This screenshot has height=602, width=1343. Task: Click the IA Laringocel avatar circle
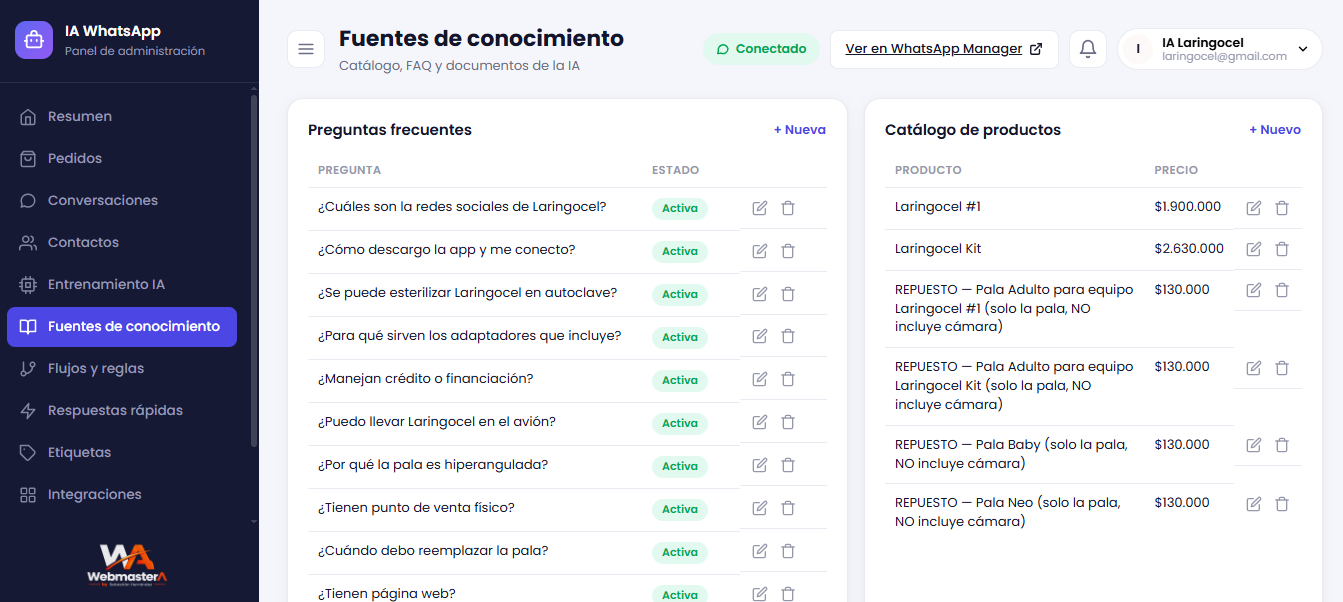1138,49
